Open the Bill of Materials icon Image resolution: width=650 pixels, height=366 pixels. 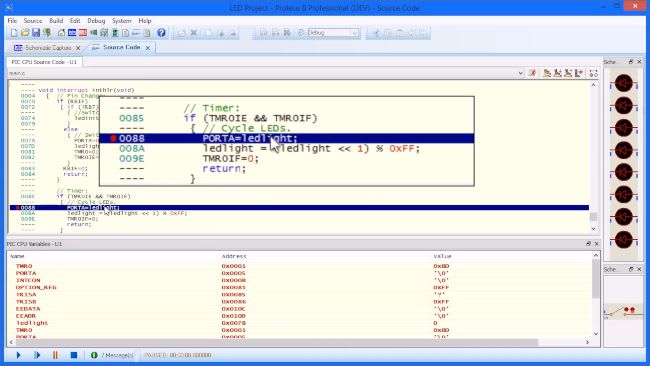click(x=125, y=33)
